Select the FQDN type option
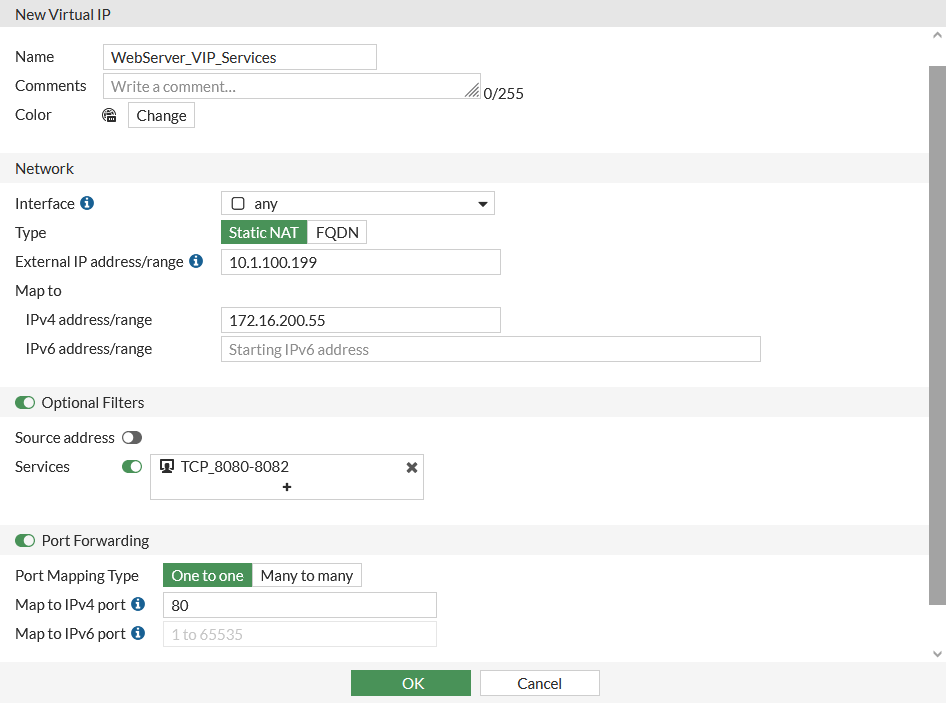This screenshot has width=946, height=703. click(x=337, y=232)
